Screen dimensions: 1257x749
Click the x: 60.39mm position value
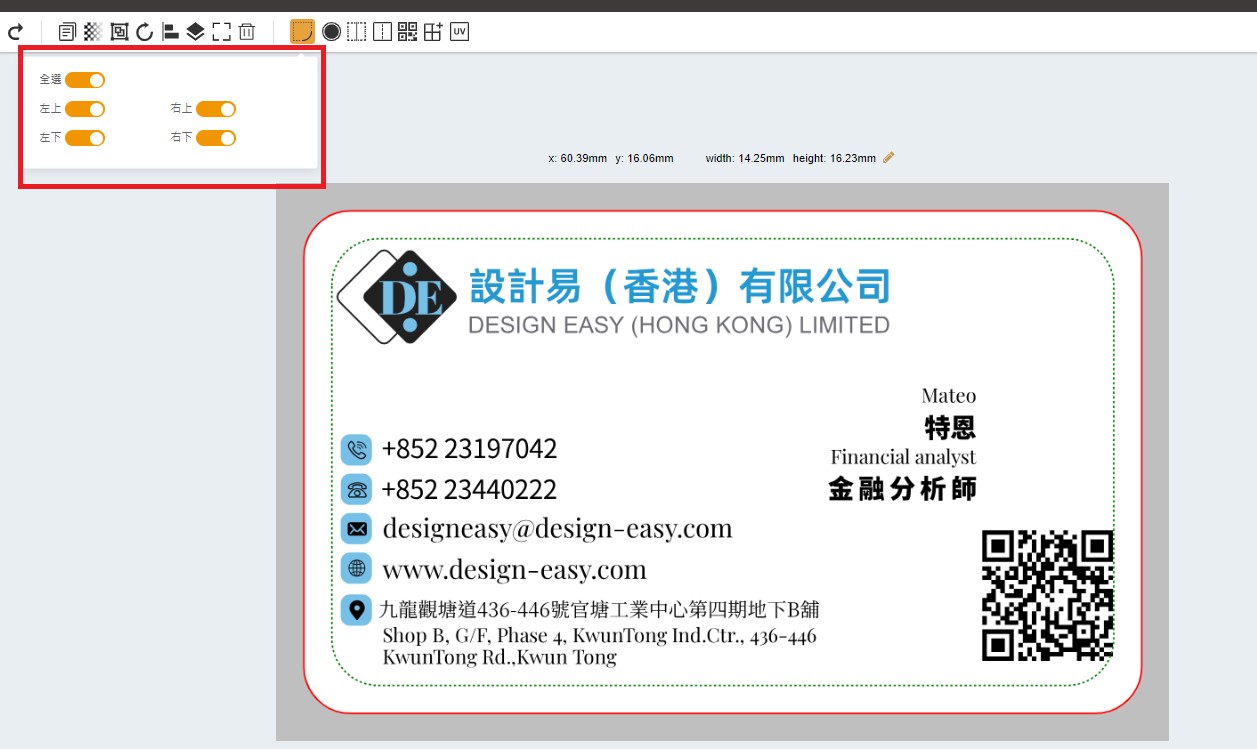[577, 158]
